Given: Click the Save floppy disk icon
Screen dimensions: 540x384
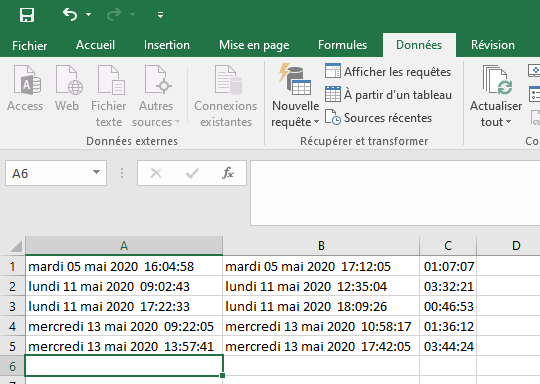Looking at the screenshot, I should [27, 15].
